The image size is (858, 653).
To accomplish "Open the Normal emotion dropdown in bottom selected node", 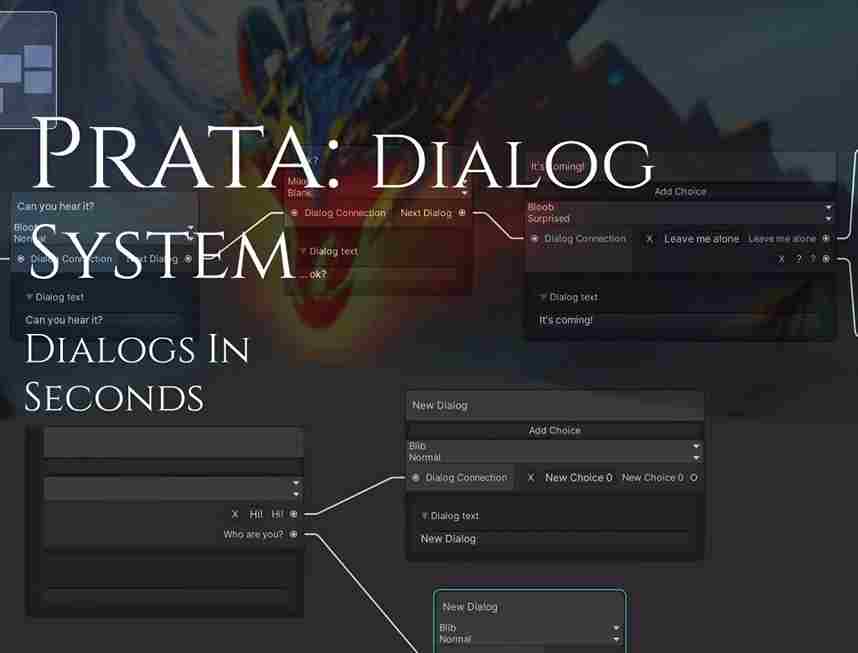I will click(x=529, y=639).
